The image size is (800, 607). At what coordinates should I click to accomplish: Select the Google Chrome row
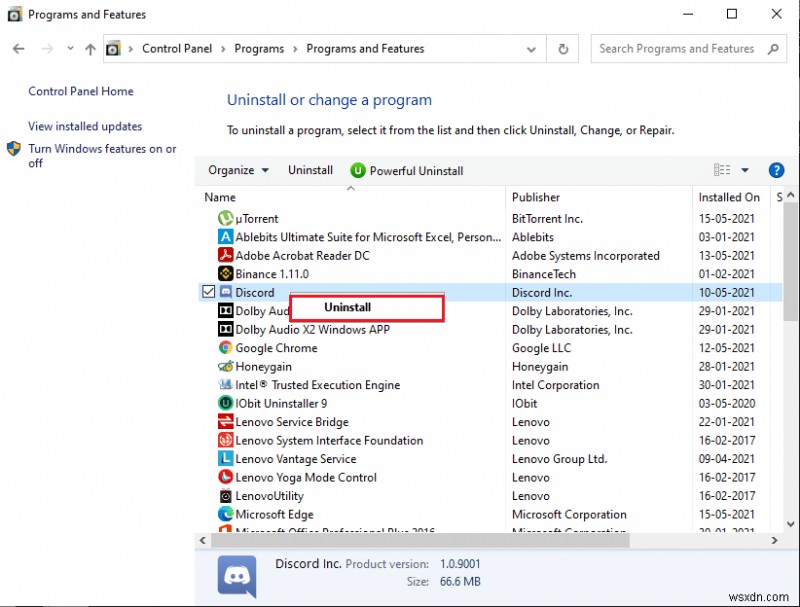pos(490,348)
